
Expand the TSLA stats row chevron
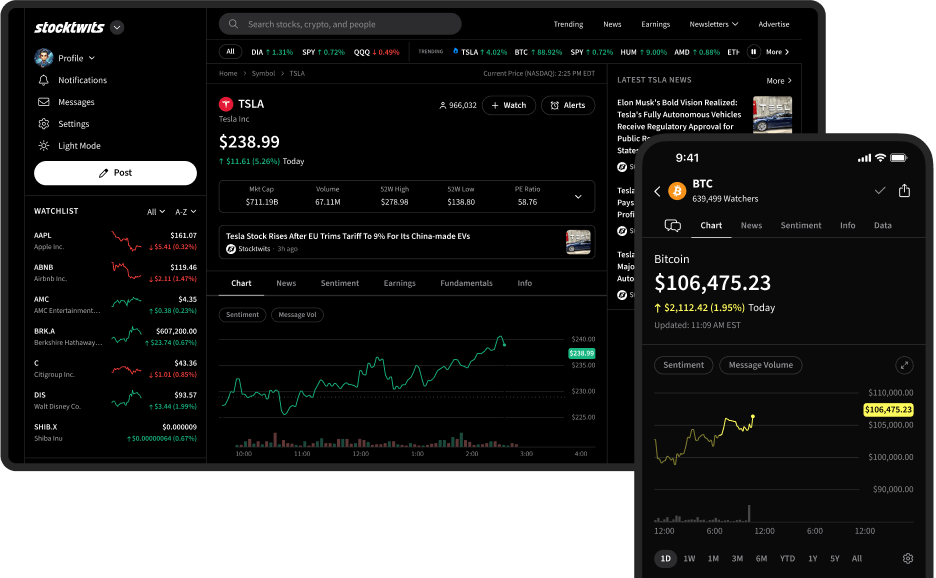tap(577, 196)
